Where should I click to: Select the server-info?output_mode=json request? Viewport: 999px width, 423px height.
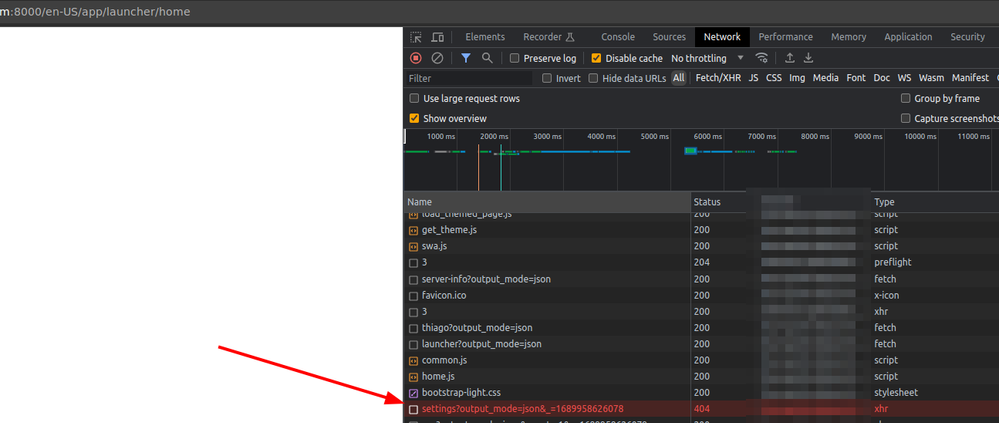coord(486,279)
